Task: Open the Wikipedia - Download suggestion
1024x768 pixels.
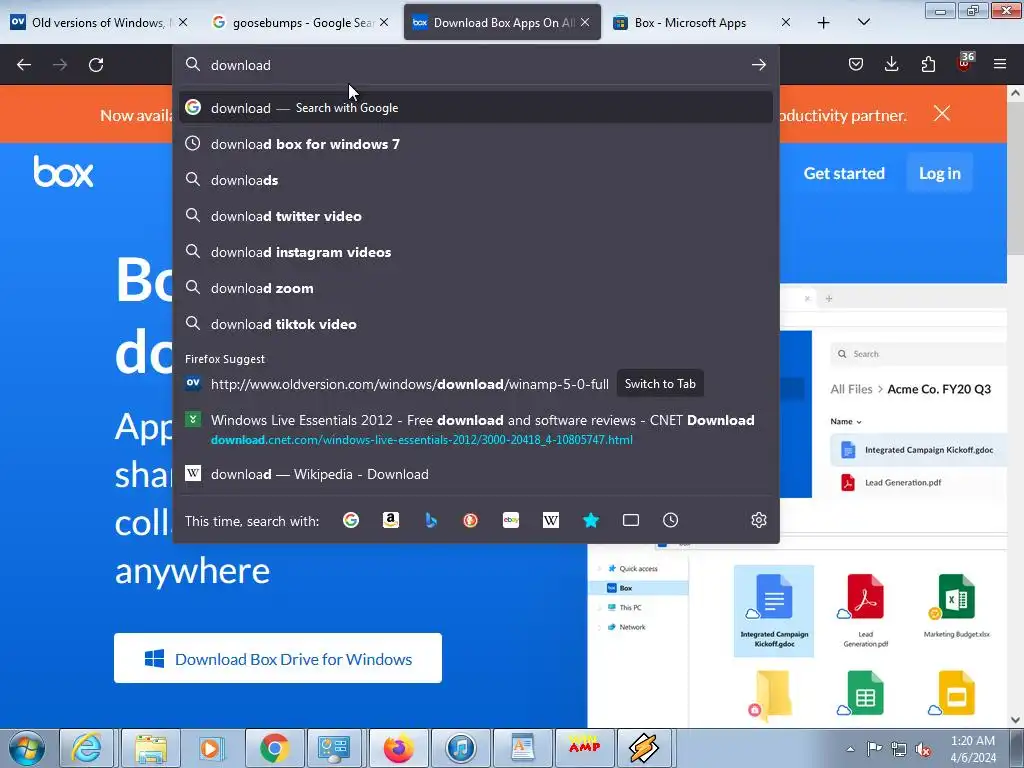Action: [x=475, y=474]
